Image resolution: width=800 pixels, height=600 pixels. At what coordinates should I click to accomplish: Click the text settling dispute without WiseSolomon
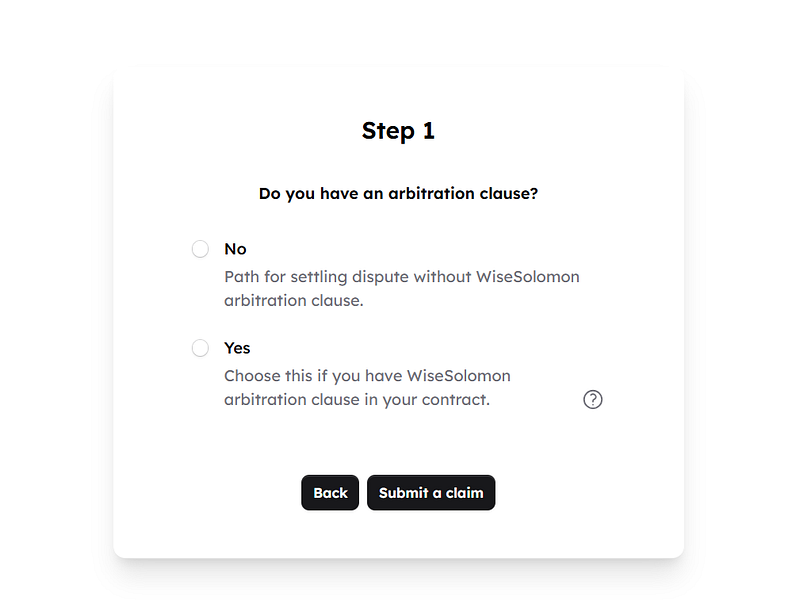tap(420, 276)
